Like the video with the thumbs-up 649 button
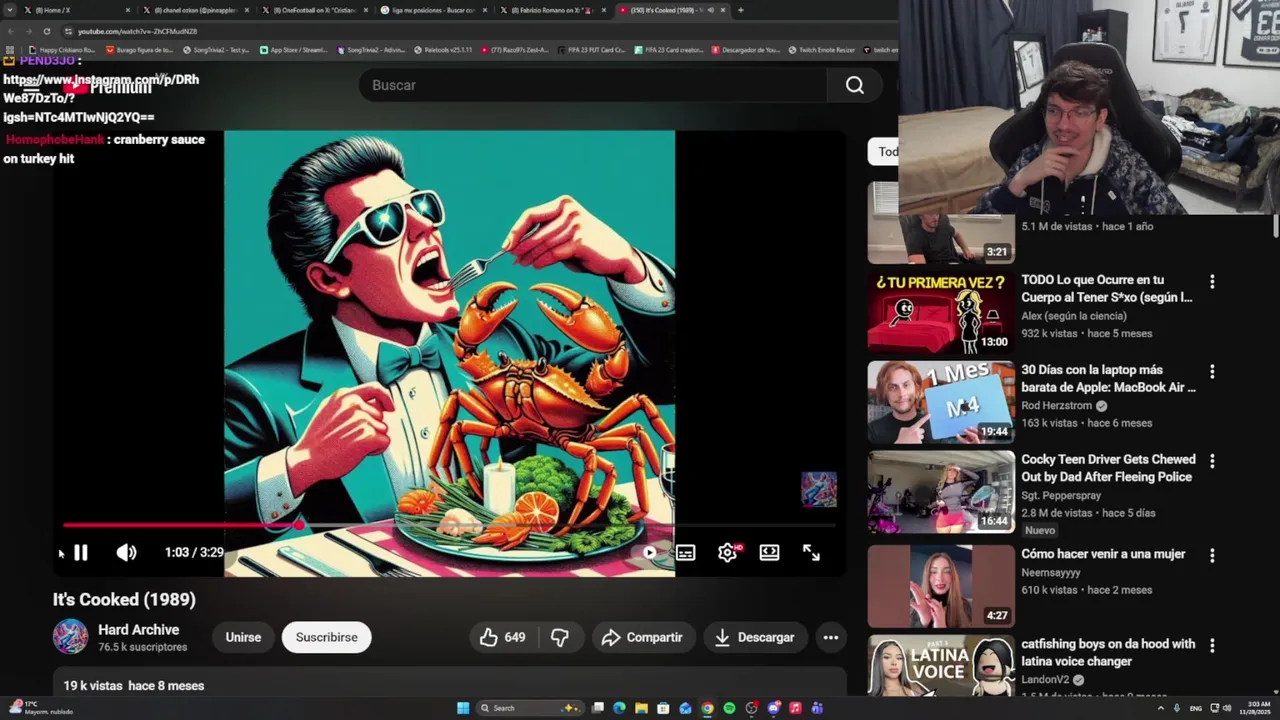This screenshot has height=720, width=1280. pyautogui.click(x=505, y=637)
